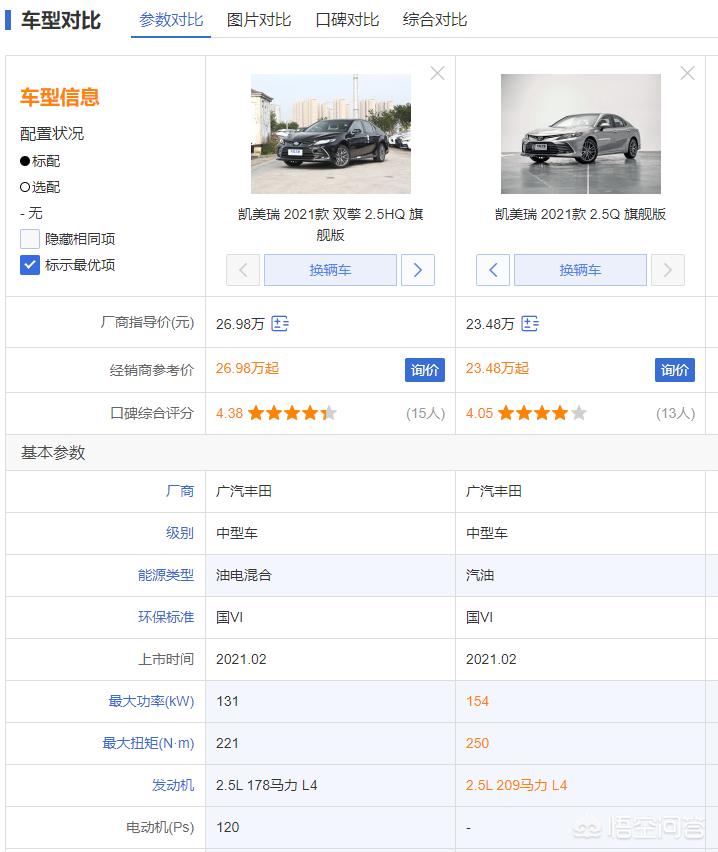Click the 上市时间 row label
Image resolution: width=718 pixels, height=852 pixels.
point(166,659)
